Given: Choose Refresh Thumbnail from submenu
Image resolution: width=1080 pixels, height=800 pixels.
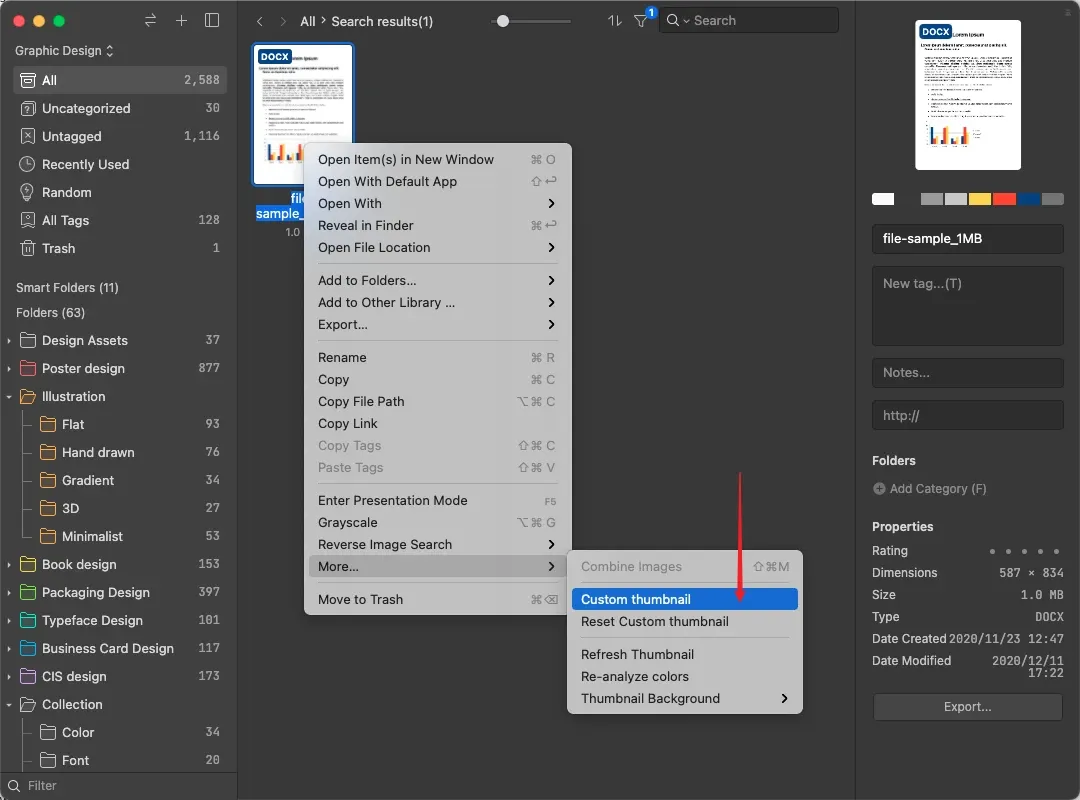Looking at the screenshot, I should pyautogui.click(x=637, y=654).
